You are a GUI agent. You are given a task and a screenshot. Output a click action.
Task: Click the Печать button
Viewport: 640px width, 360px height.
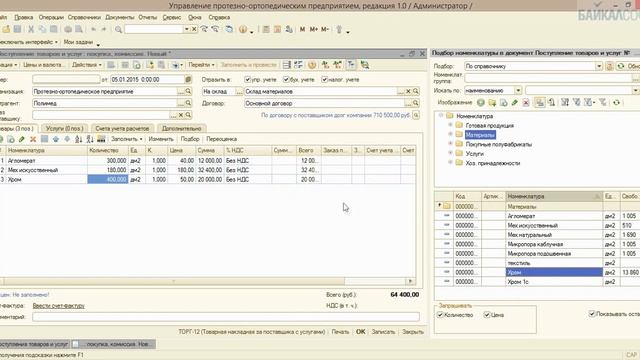click(340, 332)
